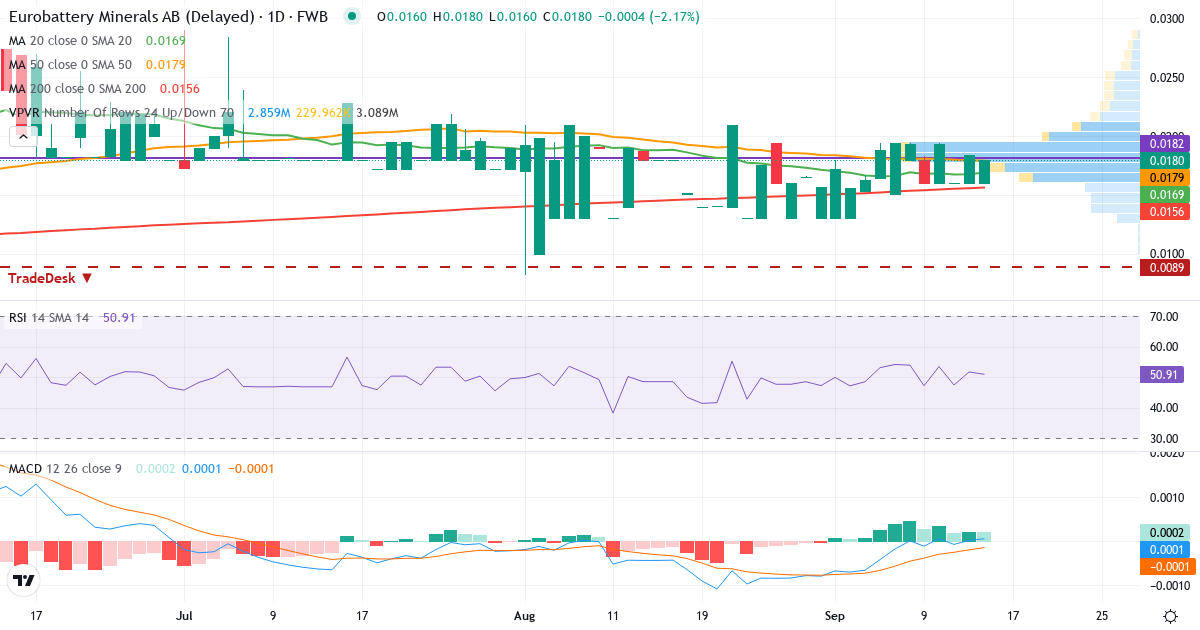
Task: Click the VPVR total 3.089M value
Action: pos(377,113)
